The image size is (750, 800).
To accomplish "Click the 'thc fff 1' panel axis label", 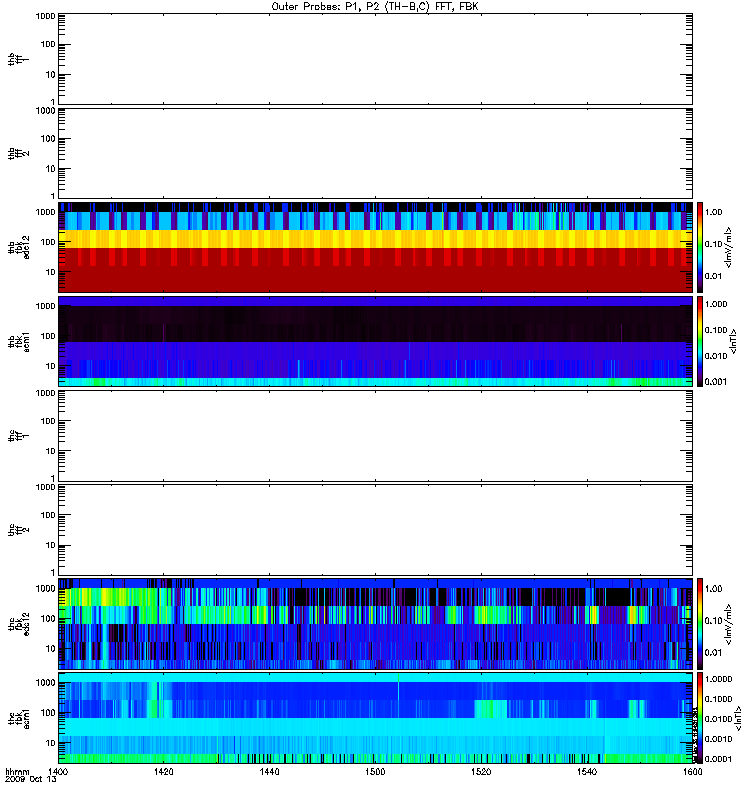I will (18, 436).
